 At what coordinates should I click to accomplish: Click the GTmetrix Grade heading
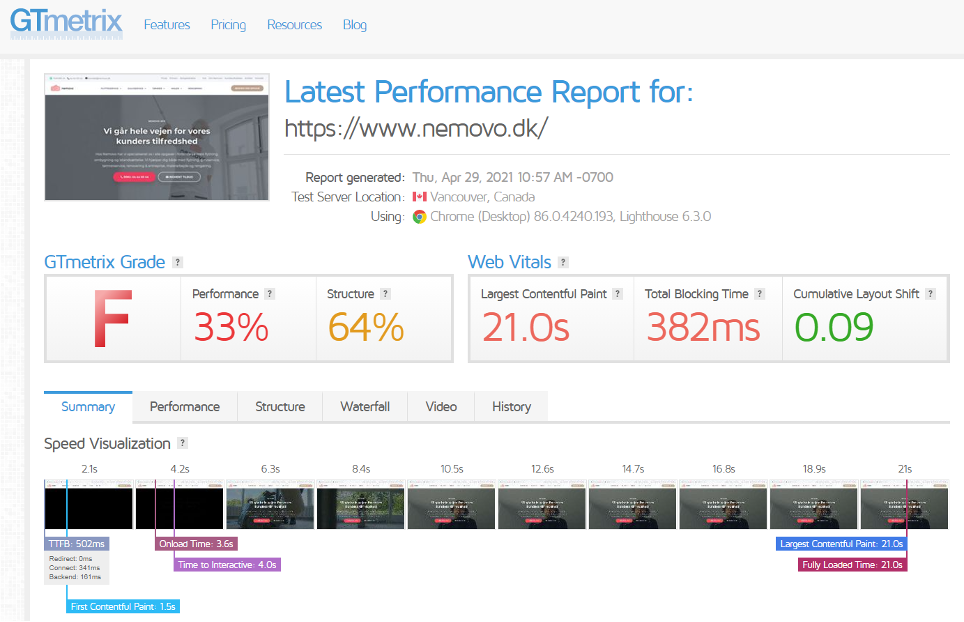coord(105,262)
